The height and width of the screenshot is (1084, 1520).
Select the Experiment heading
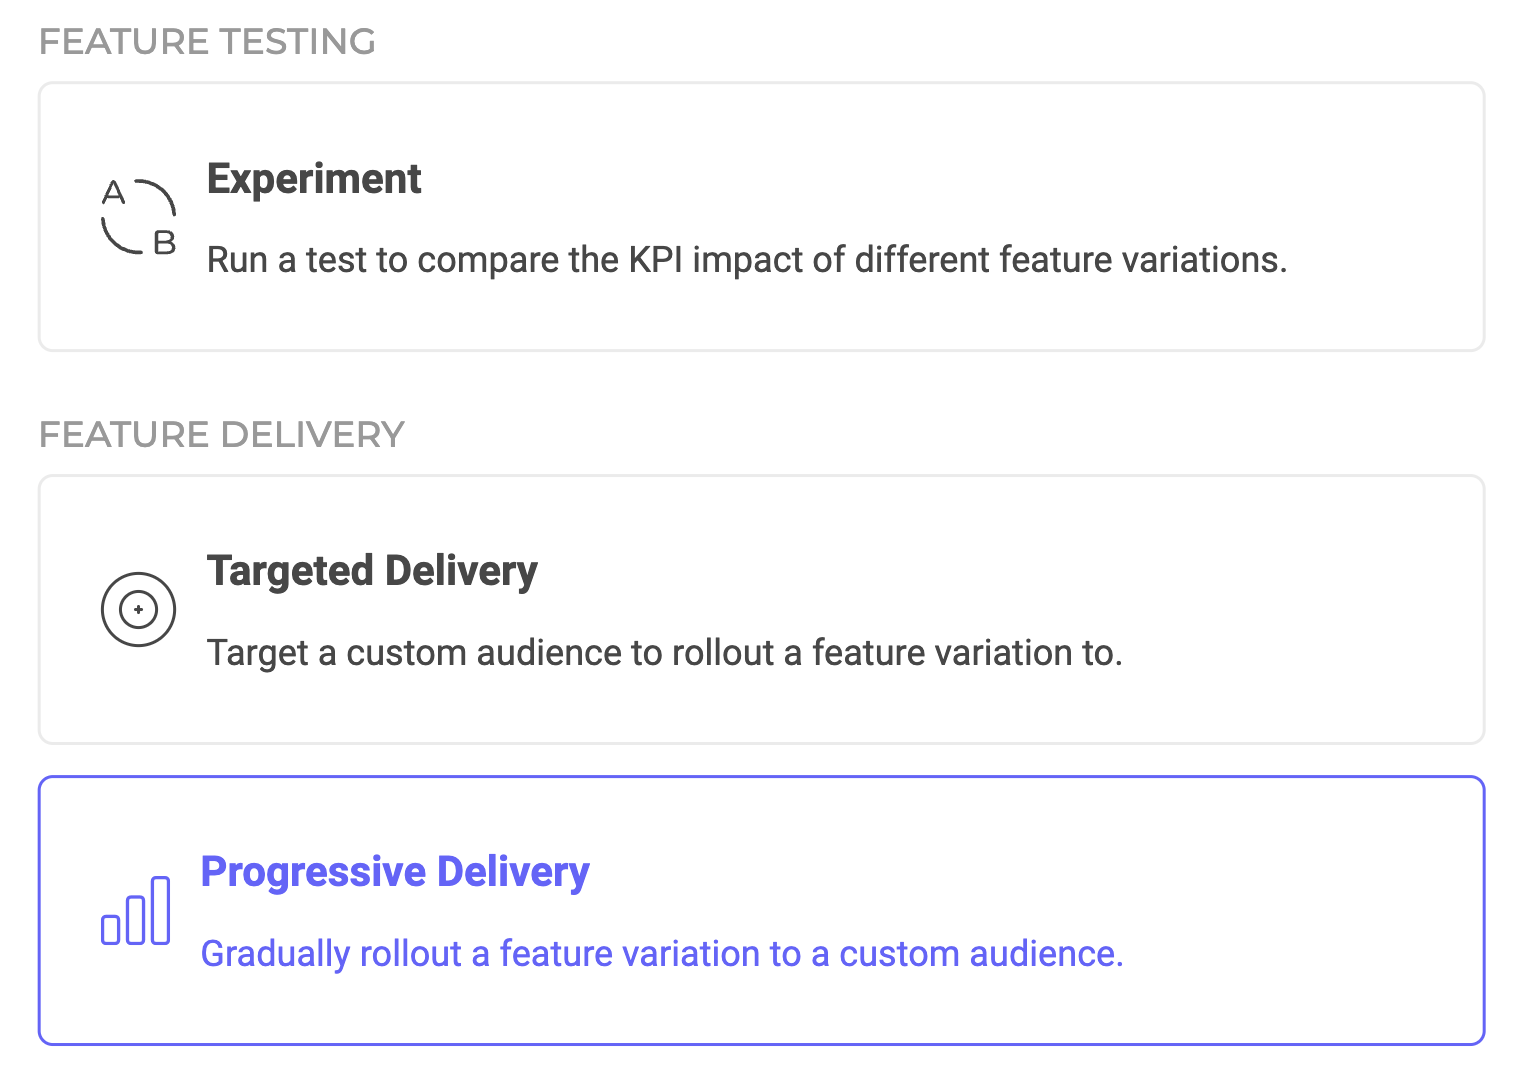coord(314,179)
